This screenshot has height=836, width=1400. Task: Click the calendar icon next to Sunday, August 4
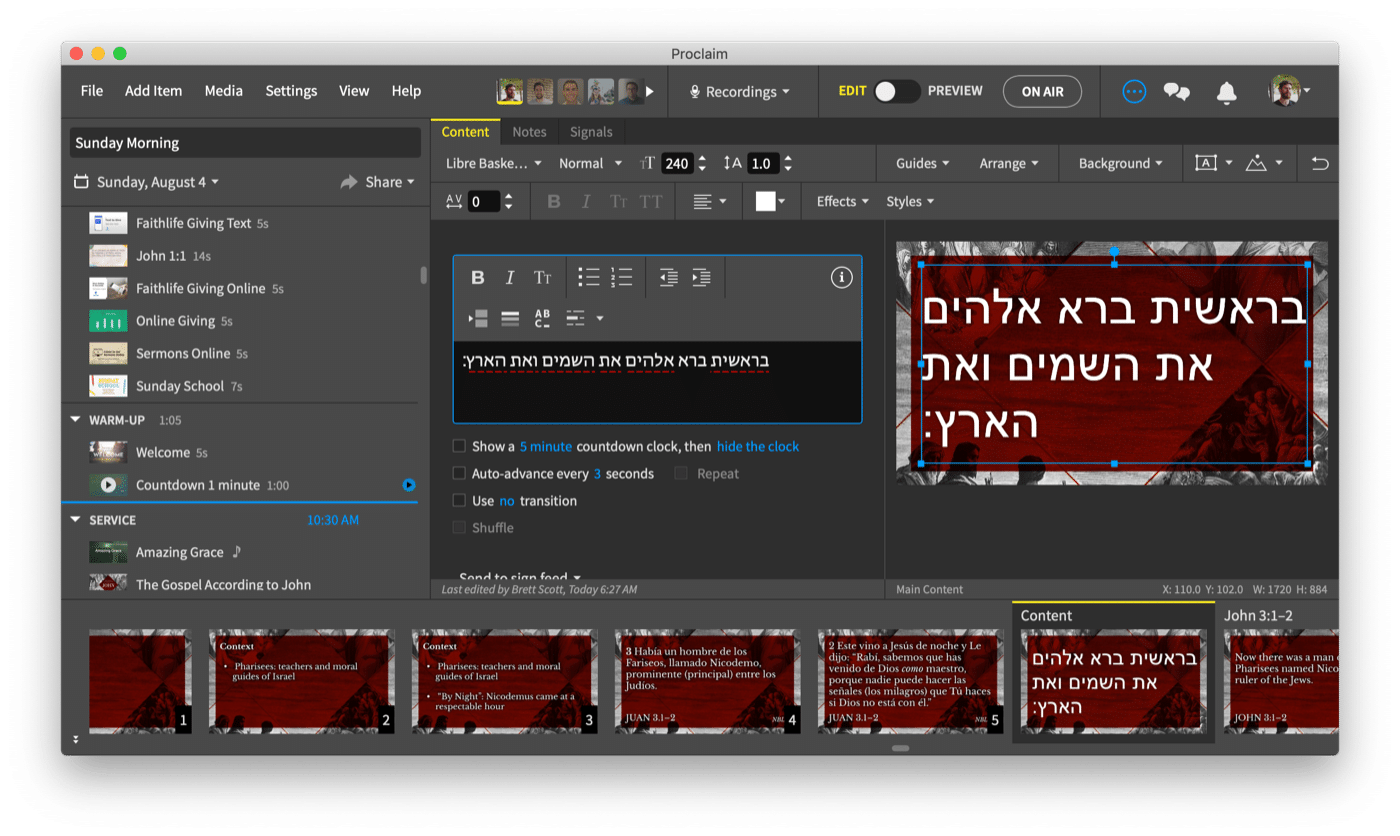click(x=81, y=182)
